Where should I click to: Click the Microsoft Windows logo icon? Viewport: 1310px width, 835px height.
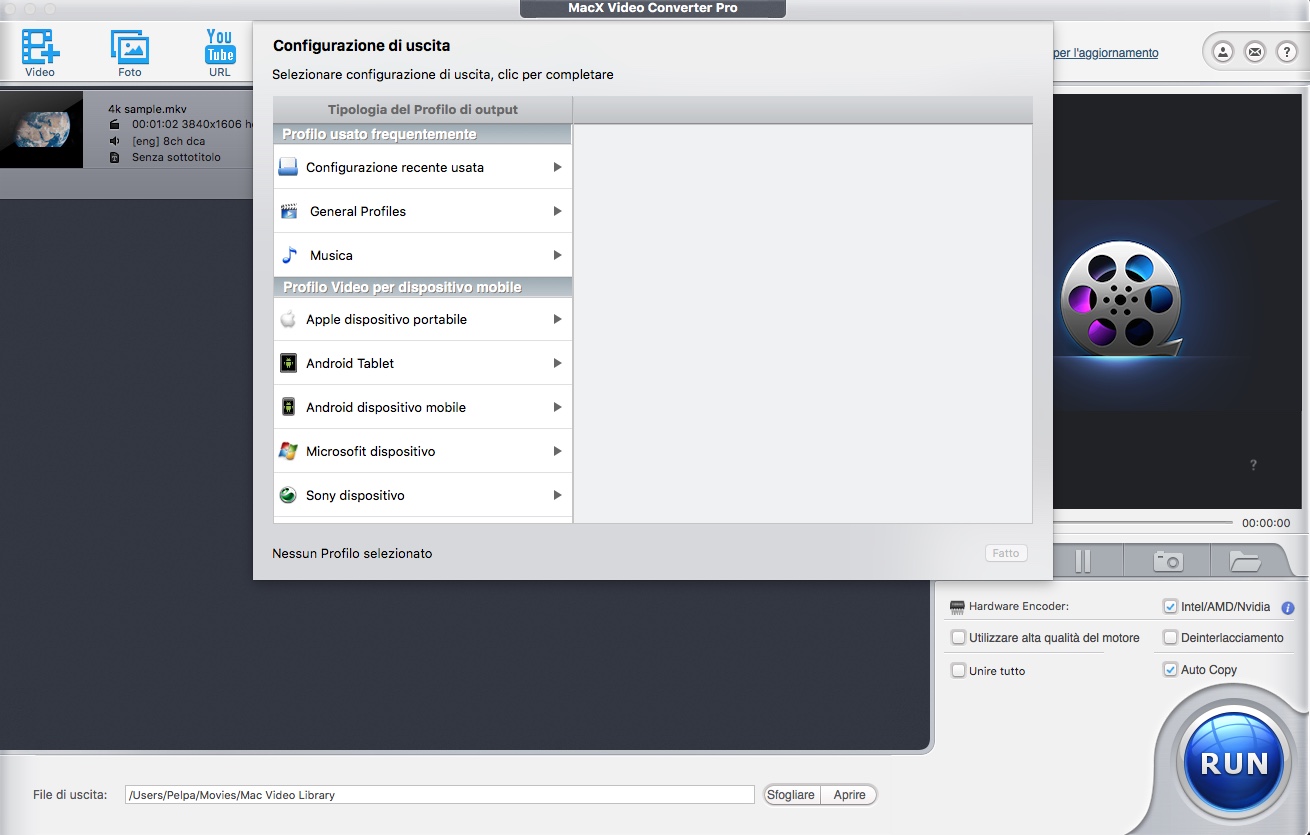pyautogui.click(x=288, y=451)
